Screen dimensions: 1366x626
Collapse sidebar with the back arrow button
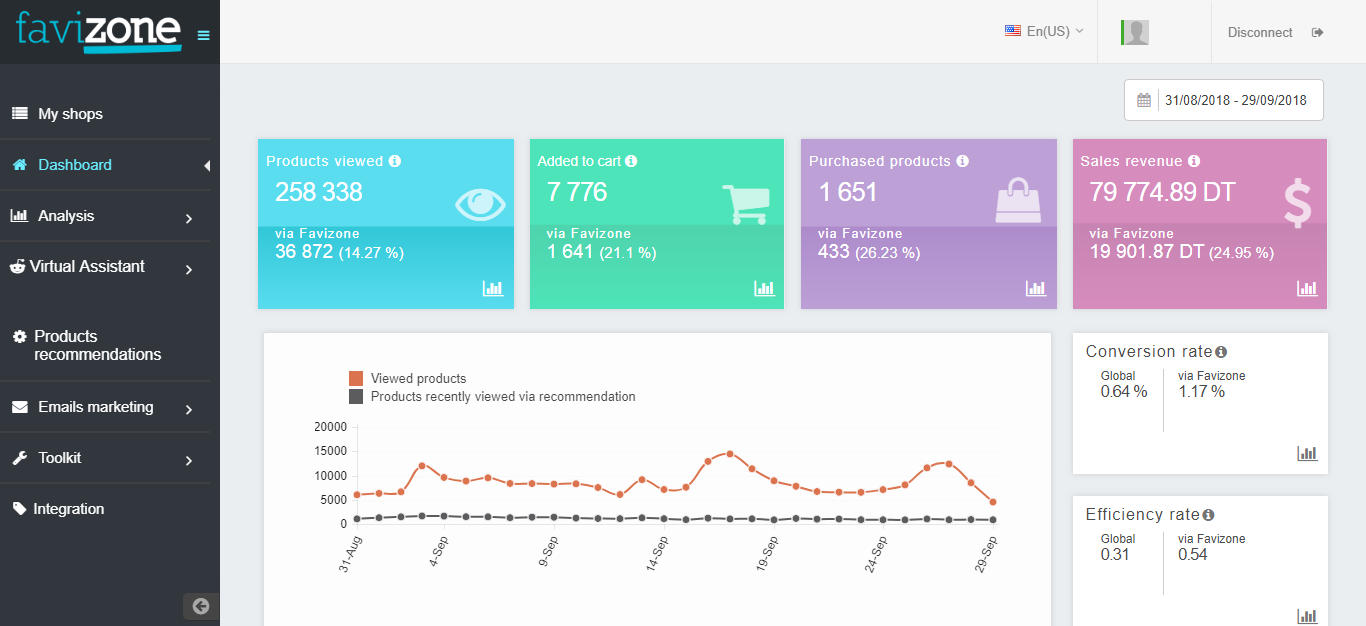[201, 606]
